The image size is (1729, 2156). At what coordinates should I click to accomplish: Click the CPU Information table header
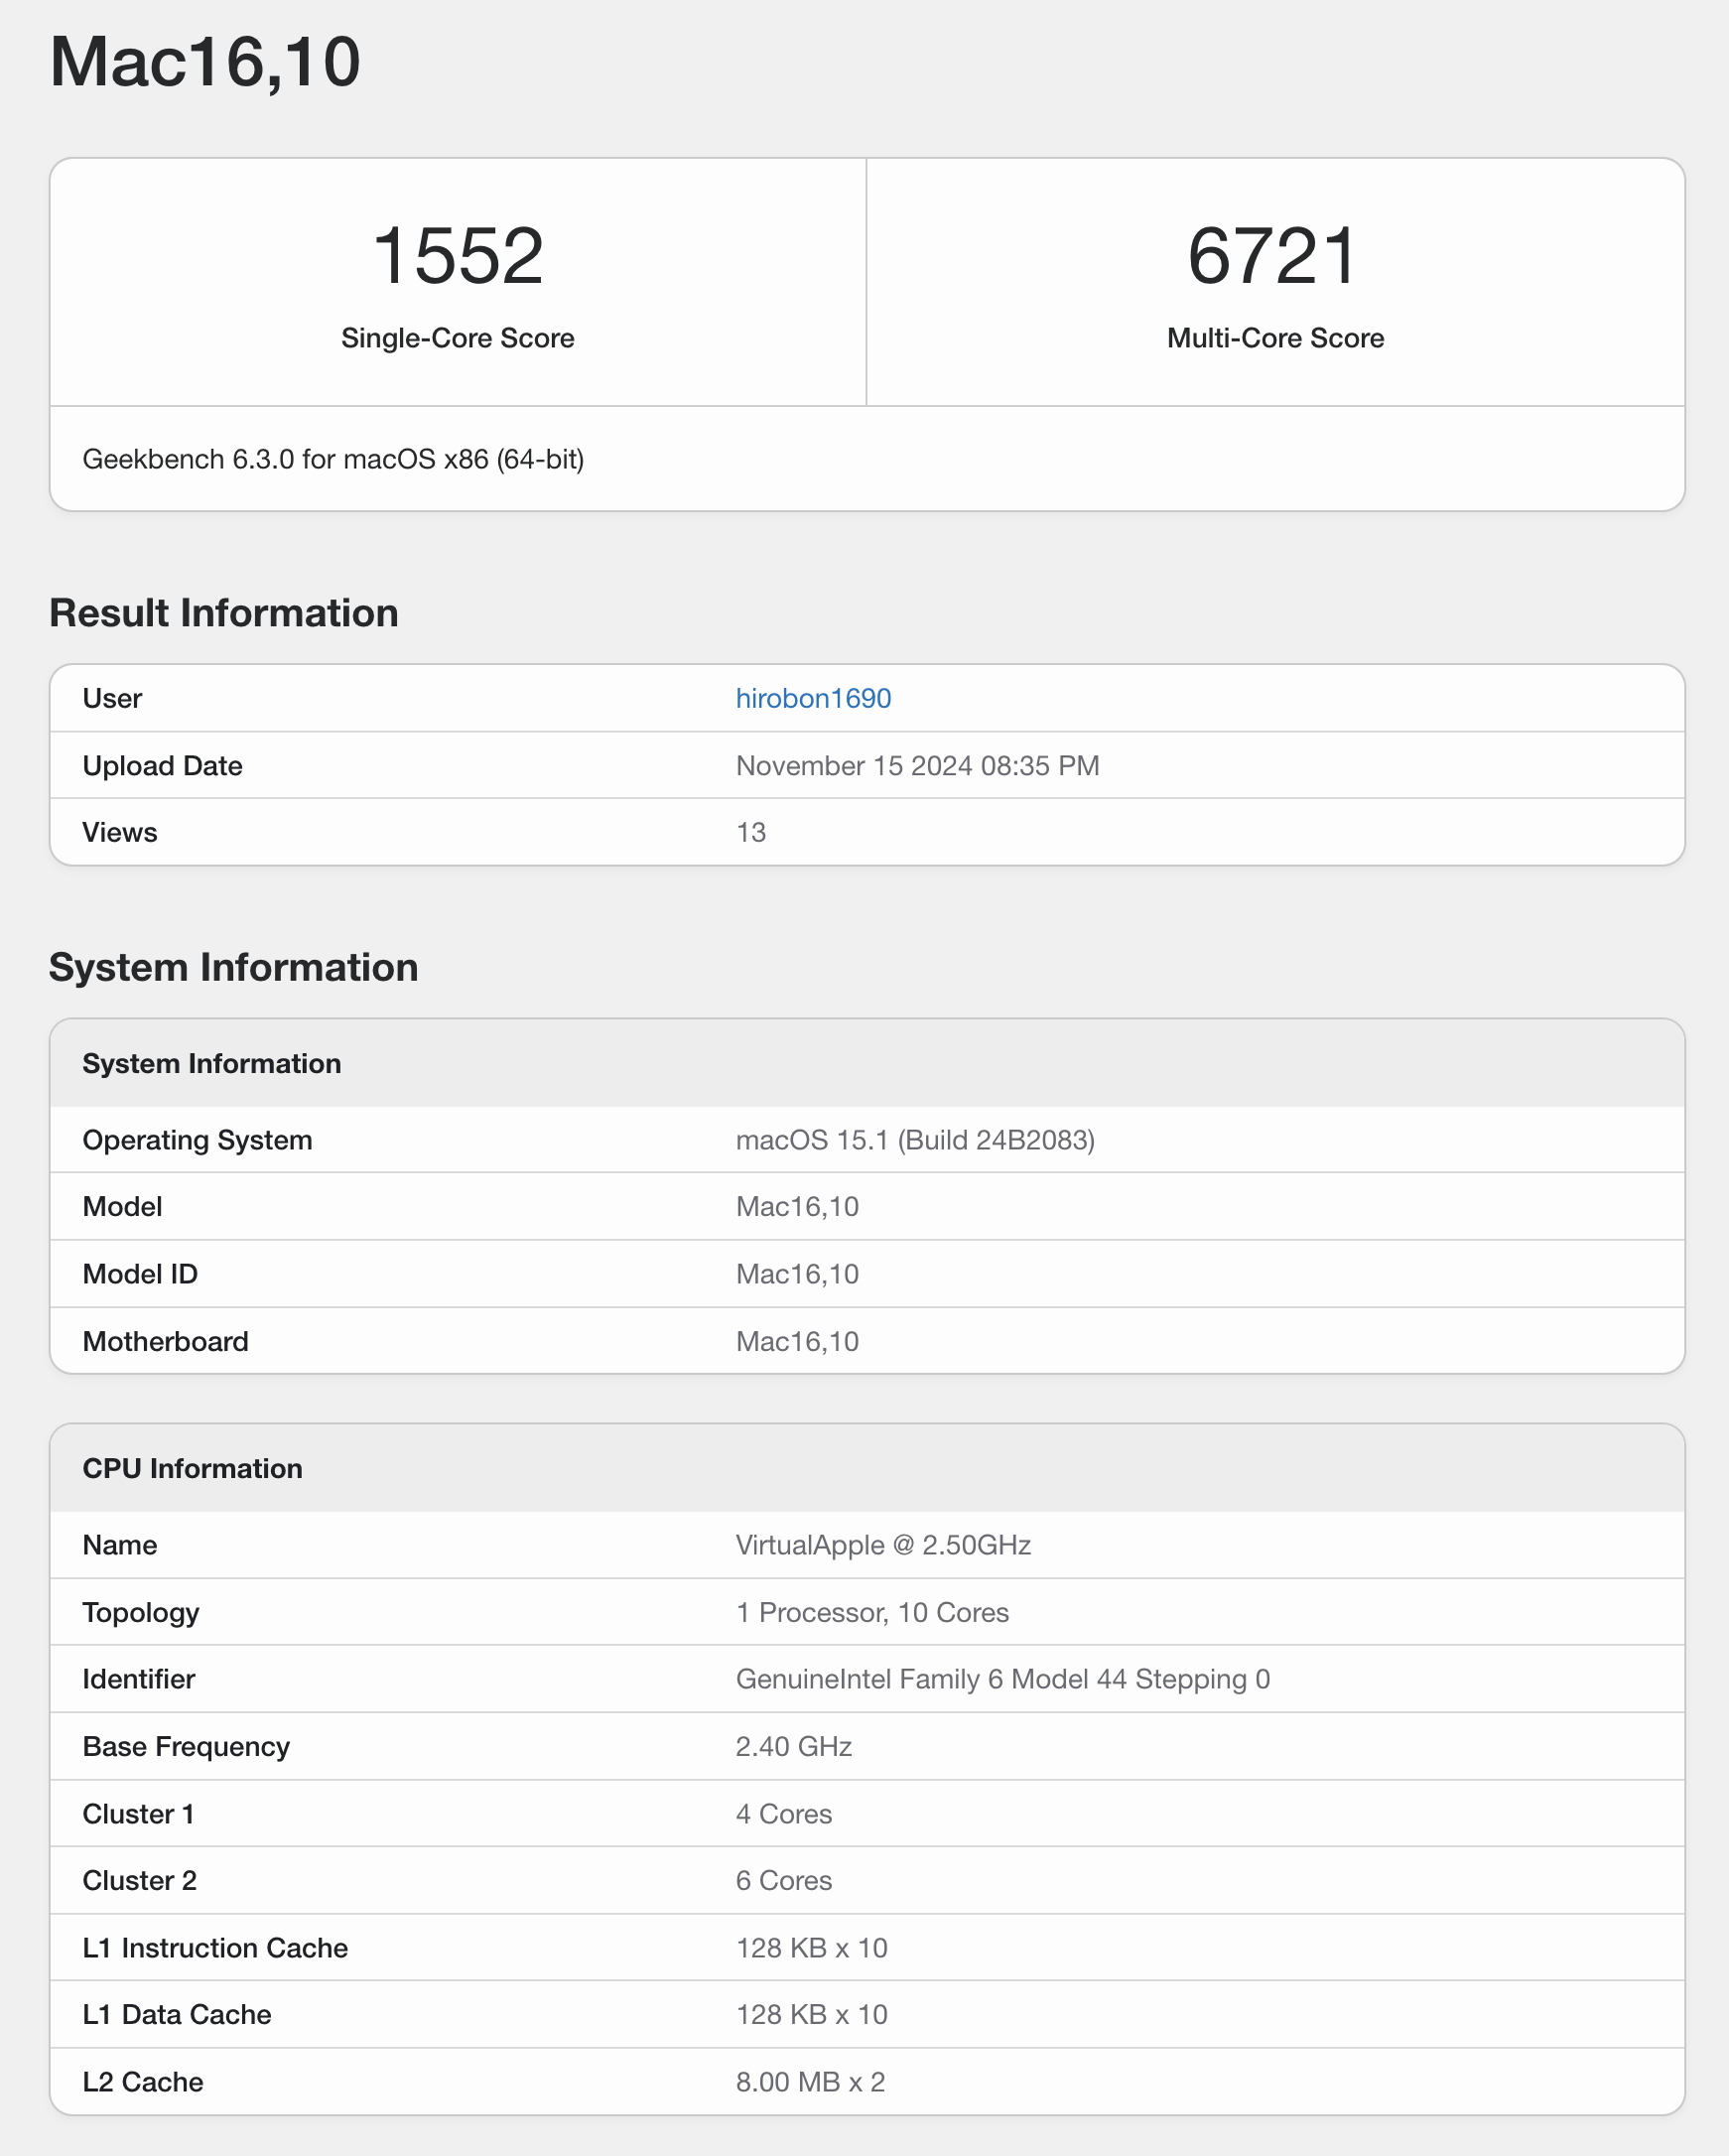coord(193,1468)
